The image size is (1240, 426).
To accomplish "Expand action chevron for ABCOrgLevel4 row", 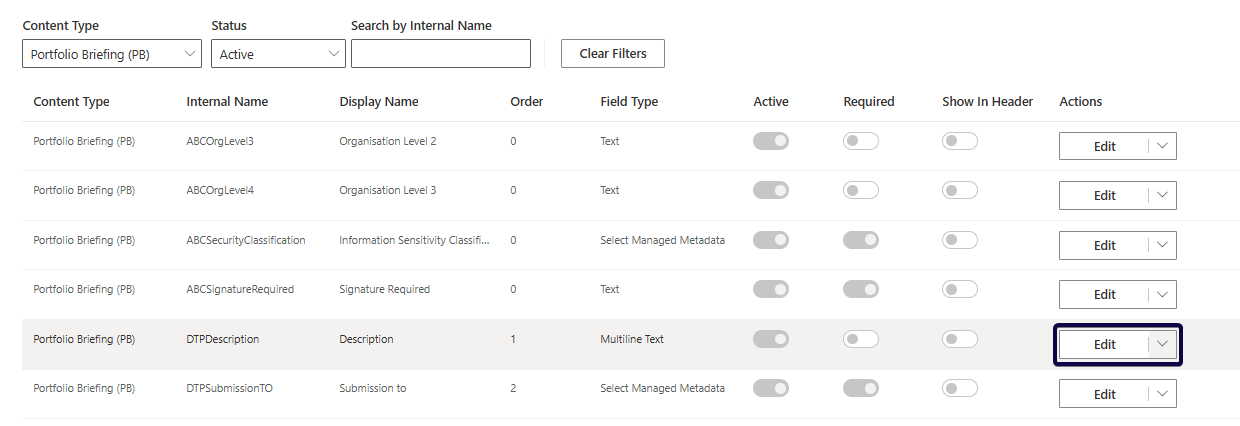I will (x=1162, y=195).
